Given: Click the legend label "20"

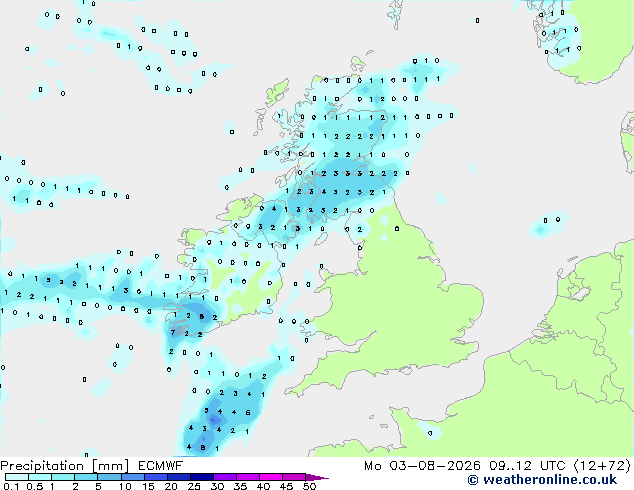Looking at the screenshot, I should [171, 486].
